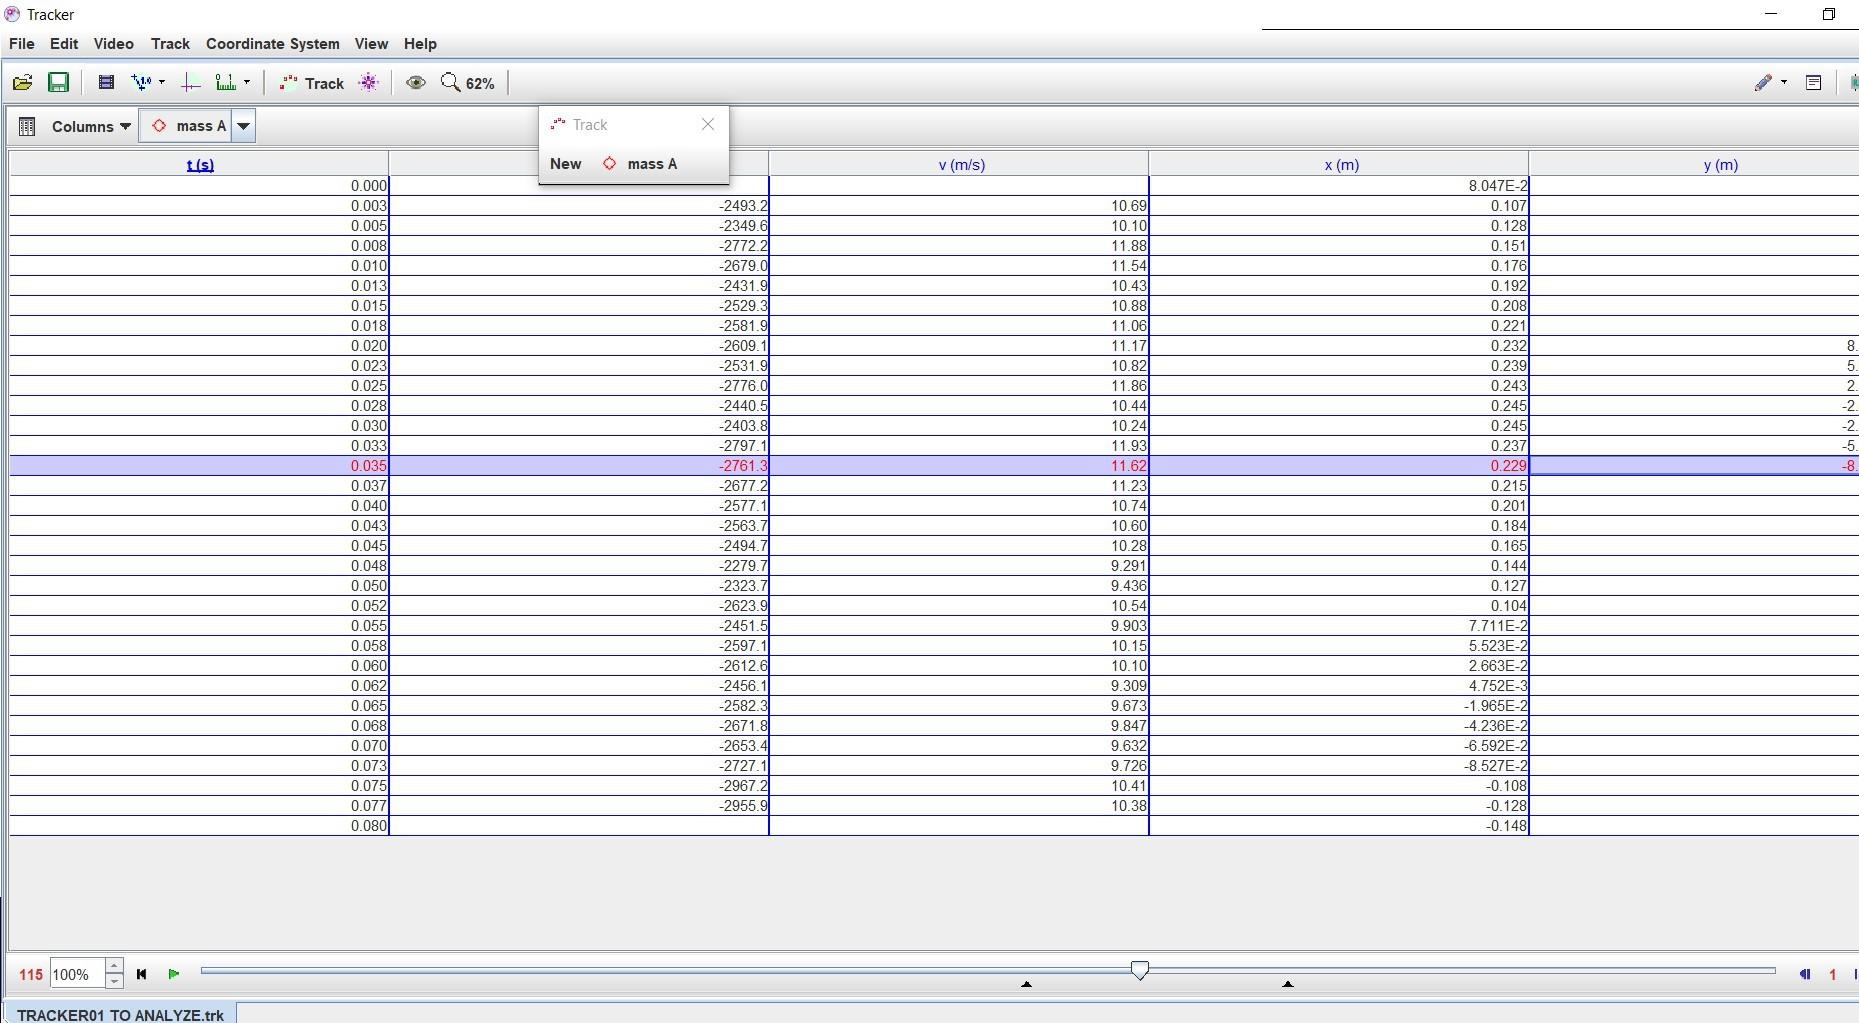Select the velocity cell 9.291
Viewport: 1859px width, 1023px height.
click(959, 566)
